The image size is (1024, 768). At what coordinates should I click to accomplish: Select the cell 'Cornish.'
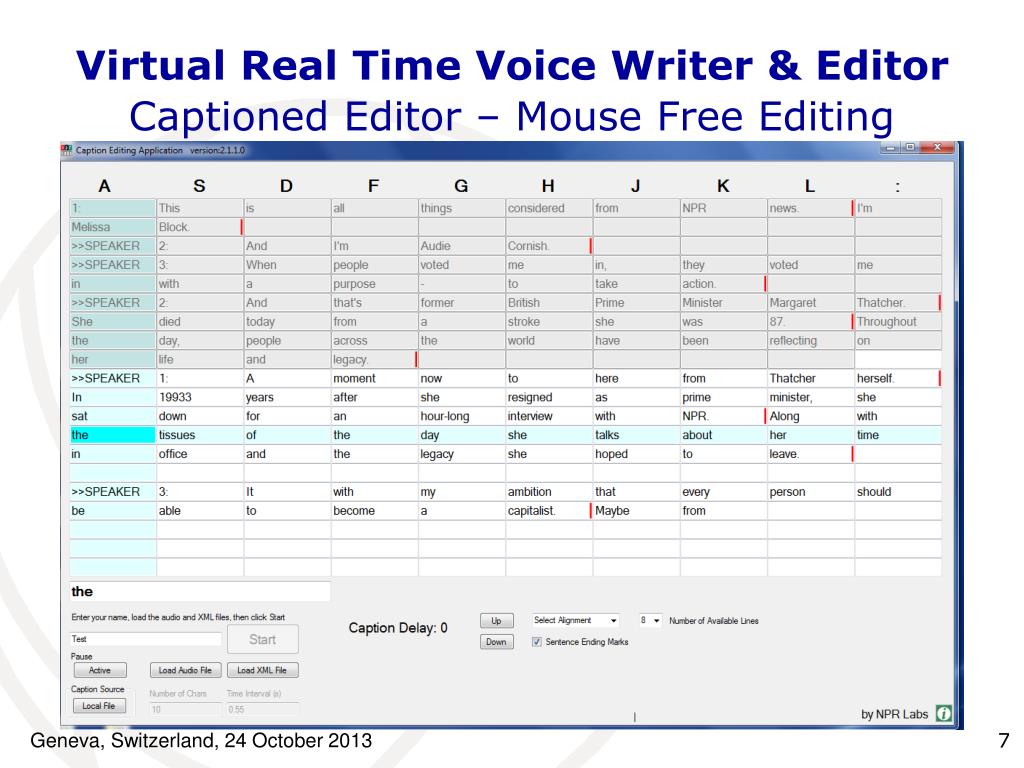pos(549,246)
